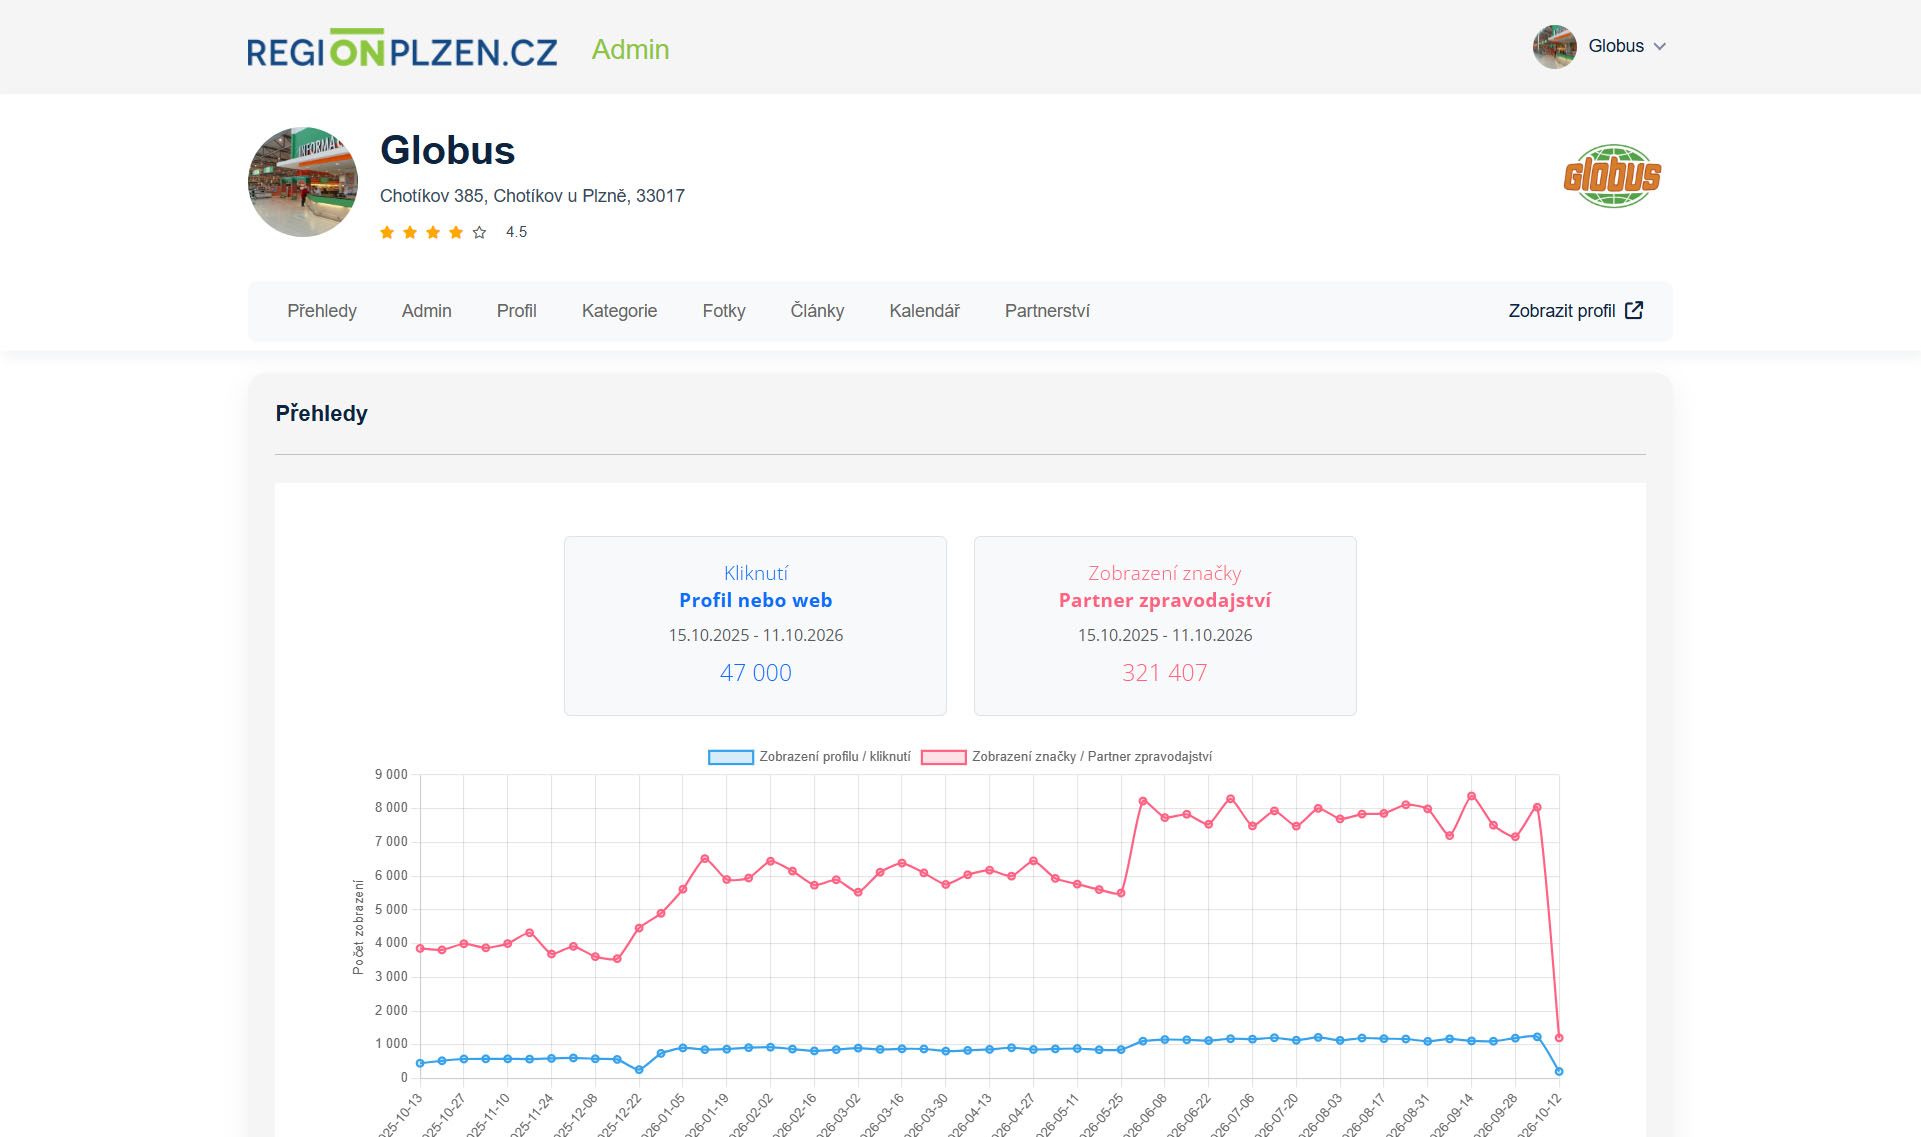Expand the Globus account dropdown chevron
Viewport: 1921px width, 1137px height.
(x=1660, y=47)
